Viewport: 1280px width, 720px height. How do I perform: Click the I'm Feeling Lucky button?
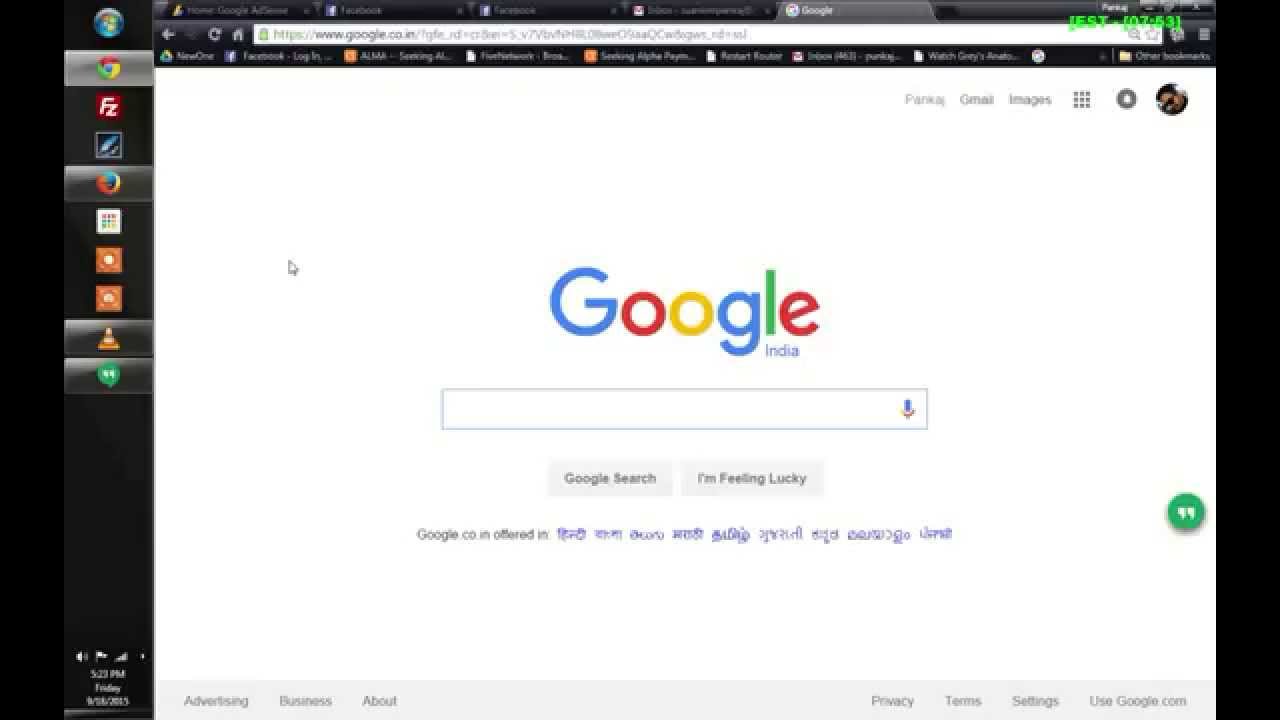pos(752,478)
